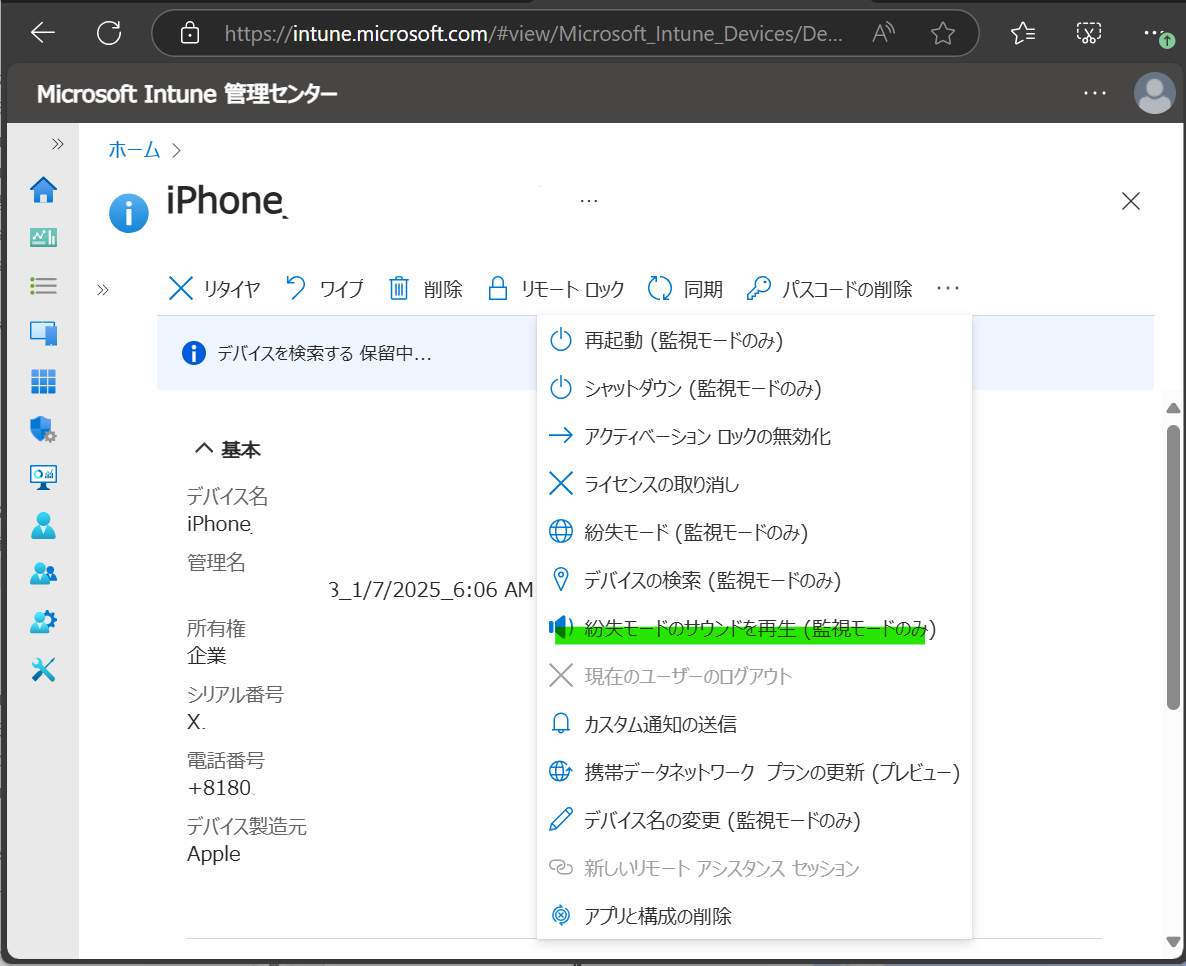Open the Groups icon in the sidebar
The height and width of the screenshot is (966, 1186).
coord(43,573)
